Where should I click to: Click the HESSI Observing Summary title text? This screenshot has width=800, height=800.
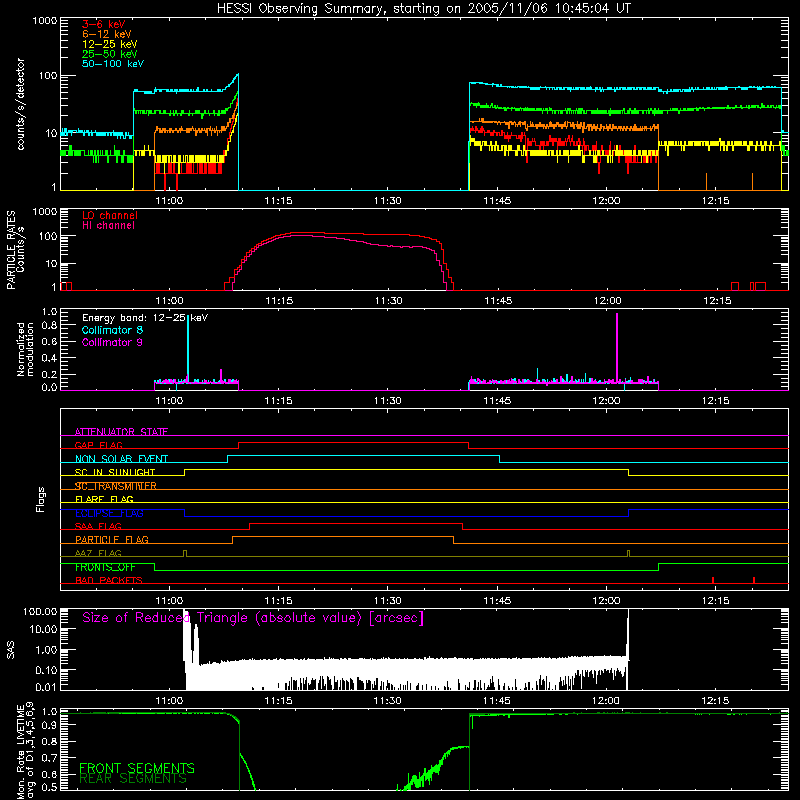[x=424, y=9]
